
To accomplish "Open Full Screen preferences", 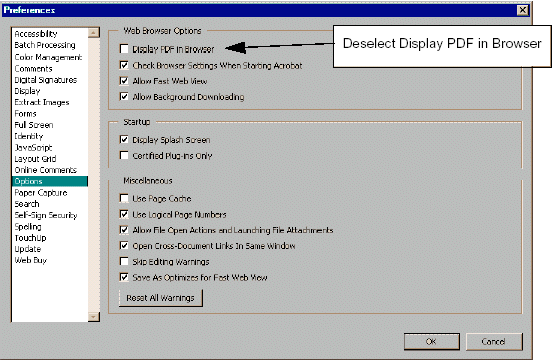I will [34, 125].
